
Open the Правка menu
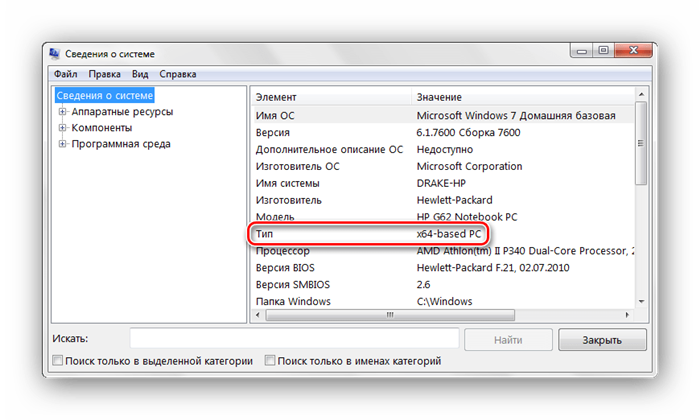coord(104,74)
